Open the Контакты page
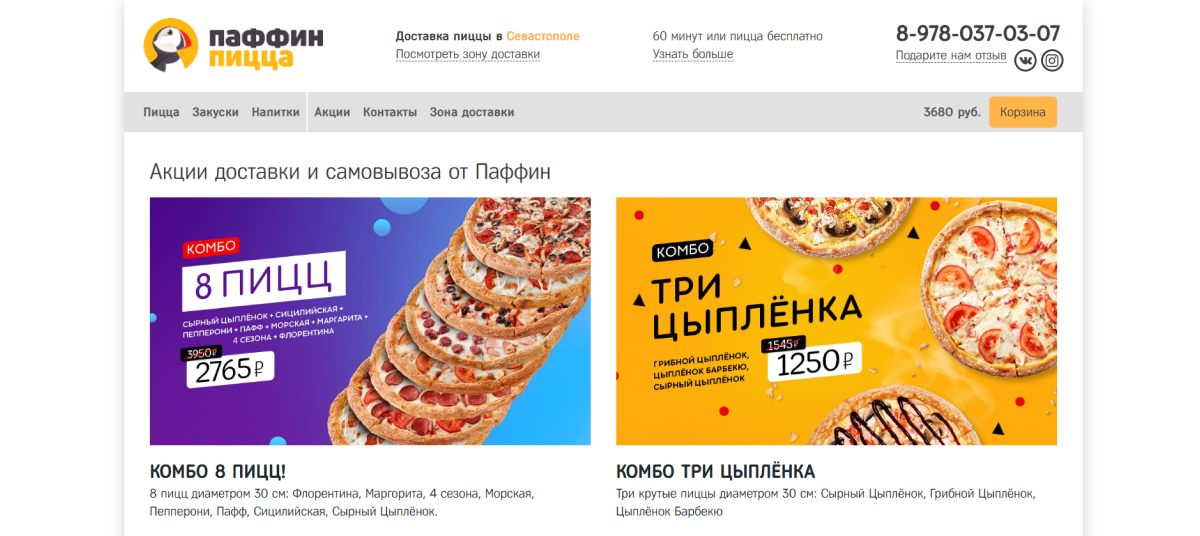Screen dimensions: 1200x536 coord(390,112)
